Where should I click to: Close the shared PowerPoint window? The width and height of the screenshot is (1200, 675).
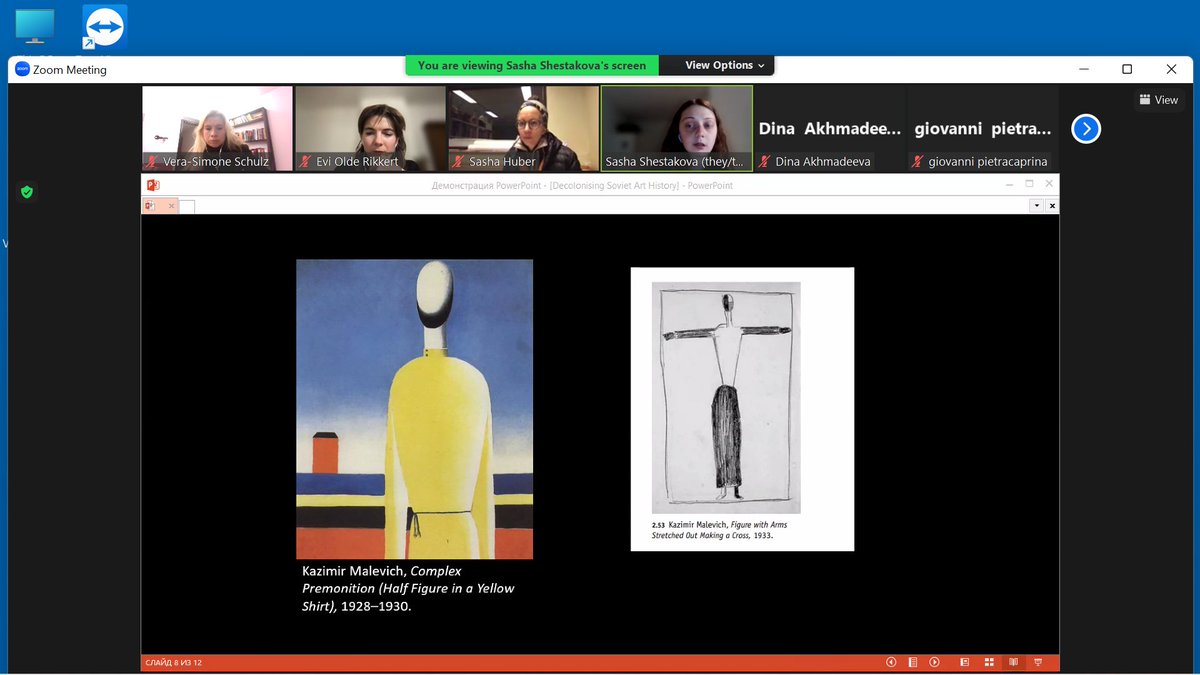[1049, 184]
